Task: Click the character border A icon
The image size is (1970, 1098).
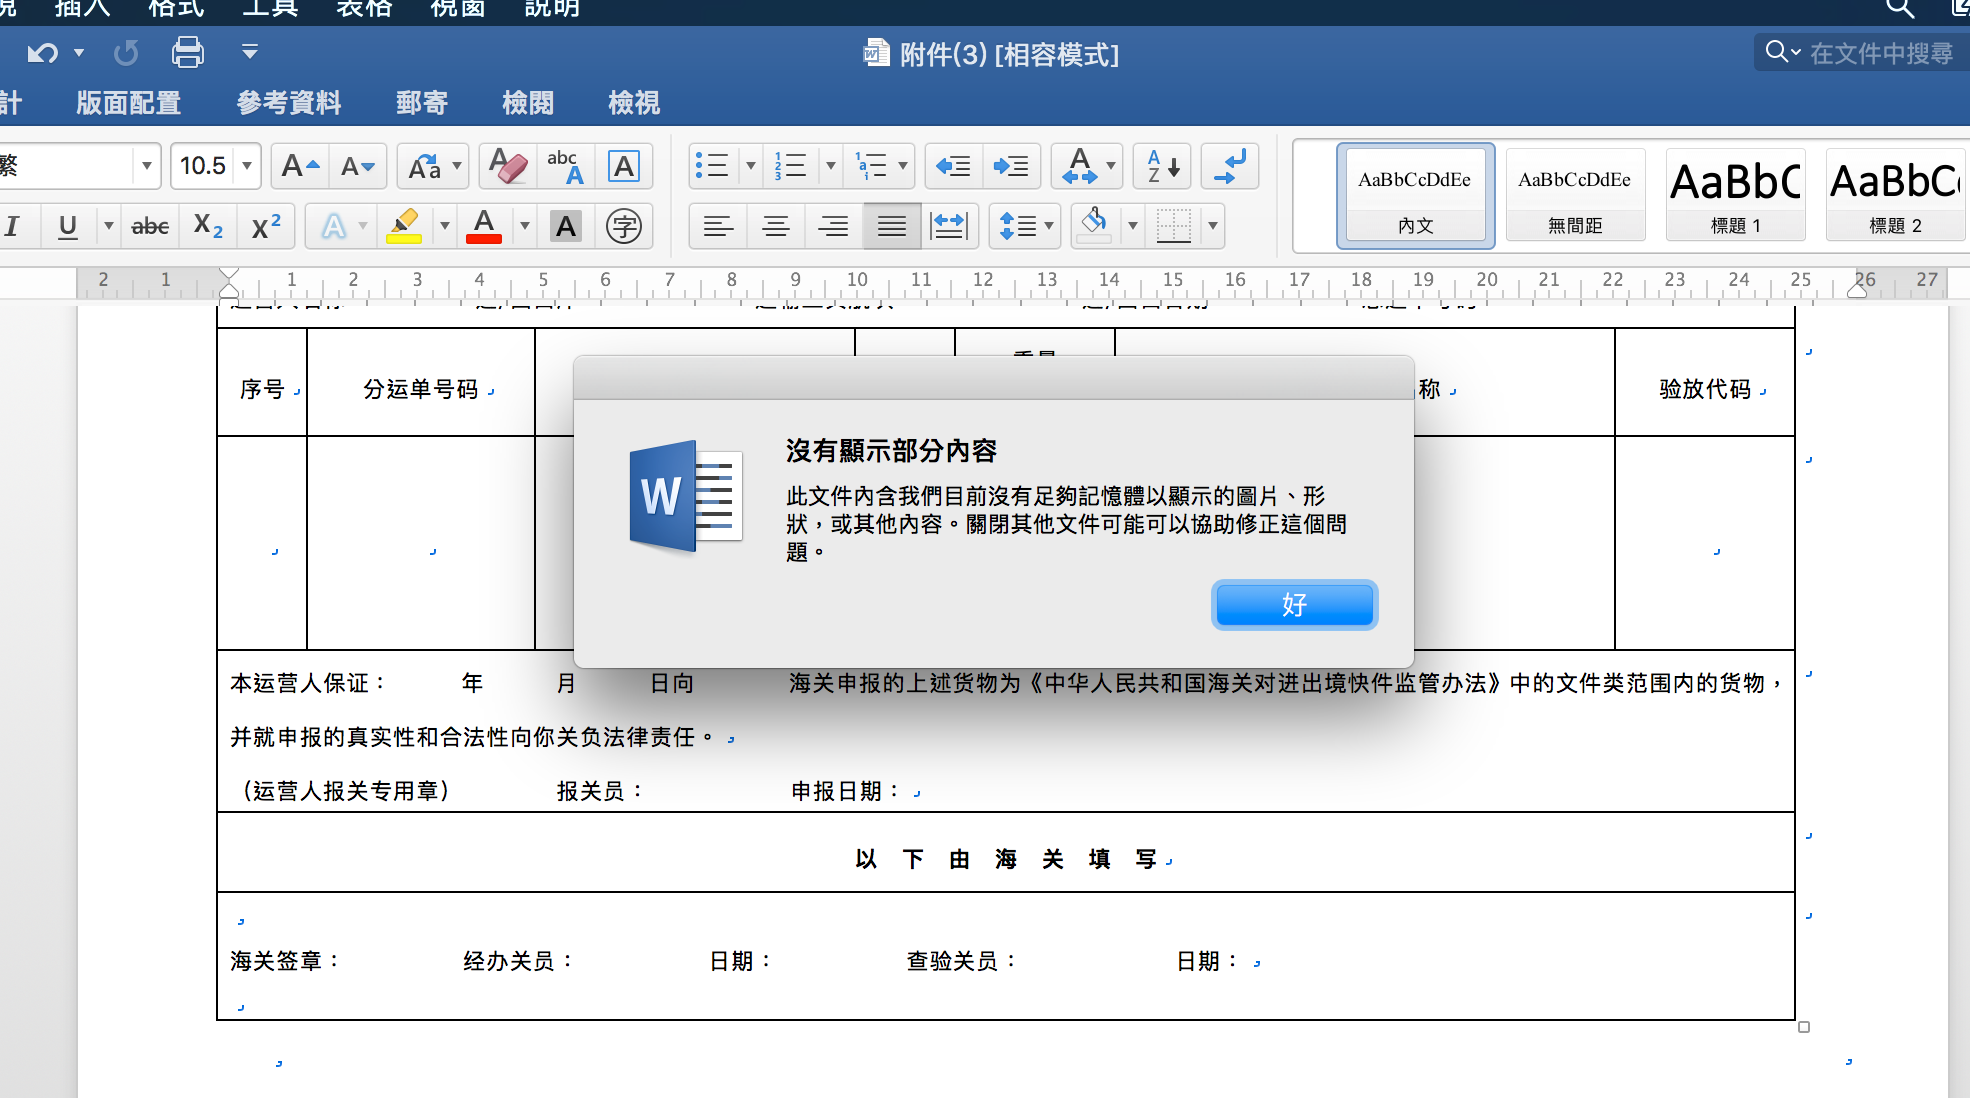Action: [624, 166]
